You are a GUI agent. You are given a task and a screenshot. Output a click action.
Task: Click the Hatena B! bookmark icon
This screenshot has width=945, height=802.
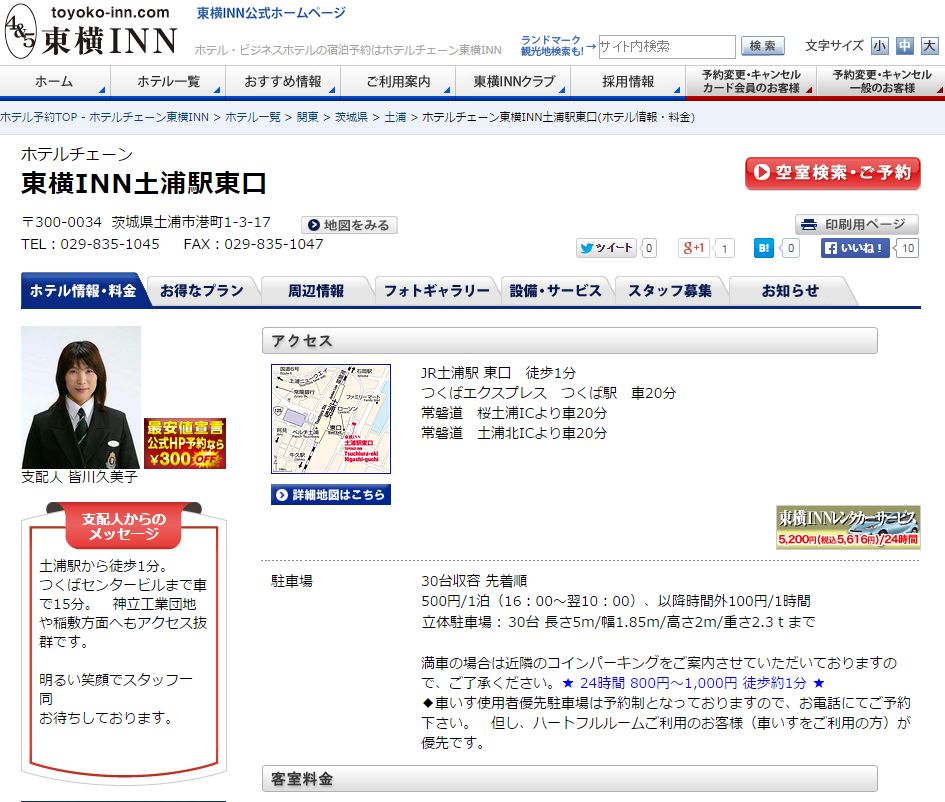764,248
